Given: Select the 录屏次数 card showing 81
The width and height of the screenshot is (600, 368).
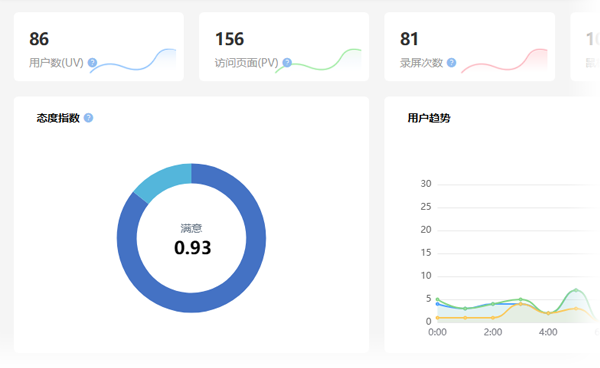Looking at the screenshot, I should [x=470, y=47].
